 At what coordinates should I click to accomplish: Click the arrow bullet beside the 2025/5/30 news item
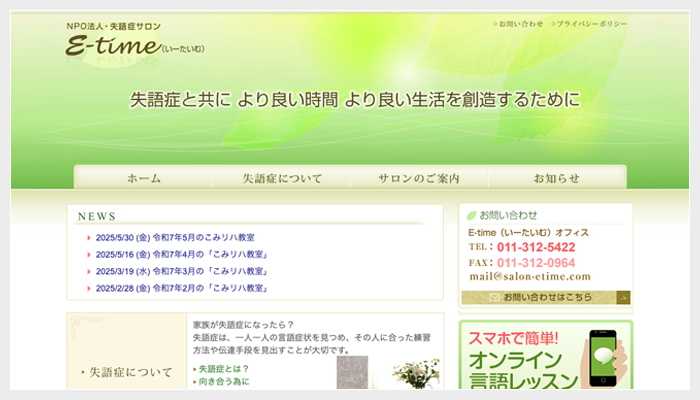(x=90, y=238)
